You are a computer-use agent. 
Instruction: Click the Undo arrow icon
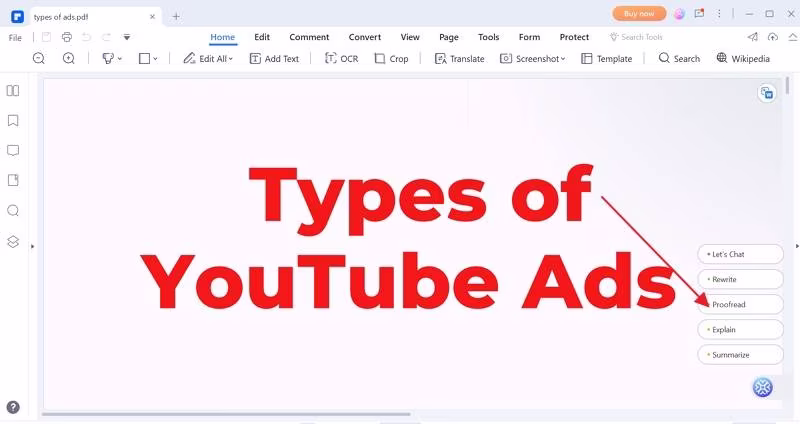point(87,37)
